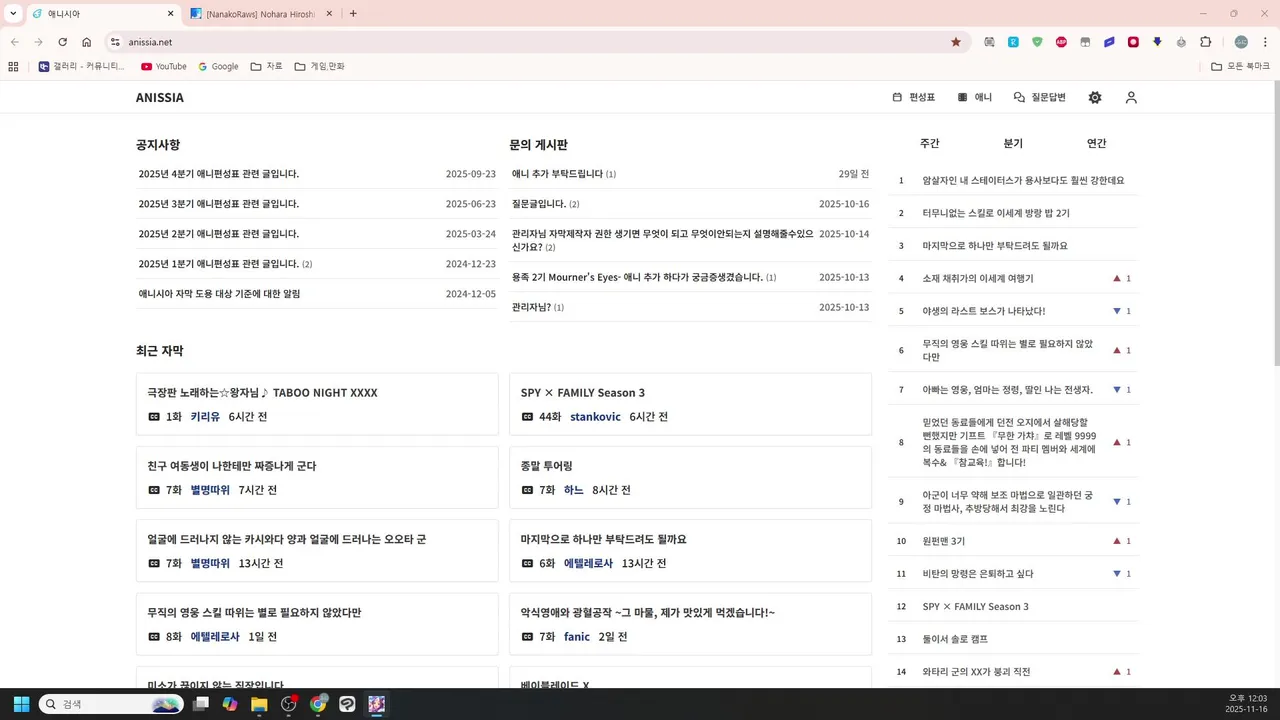
Task: Open a new browser tab
Action: (x=353, y=14)
